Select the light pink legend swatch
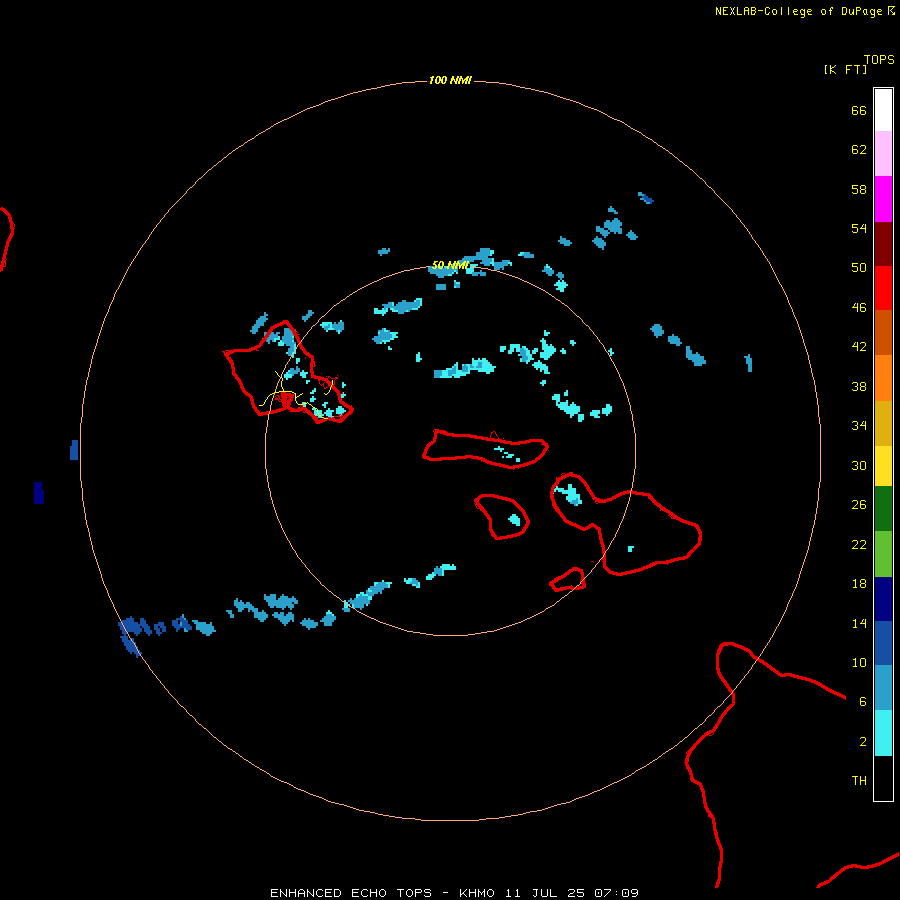The height and width of the screenshot is (900, 900). click(883, 153)
